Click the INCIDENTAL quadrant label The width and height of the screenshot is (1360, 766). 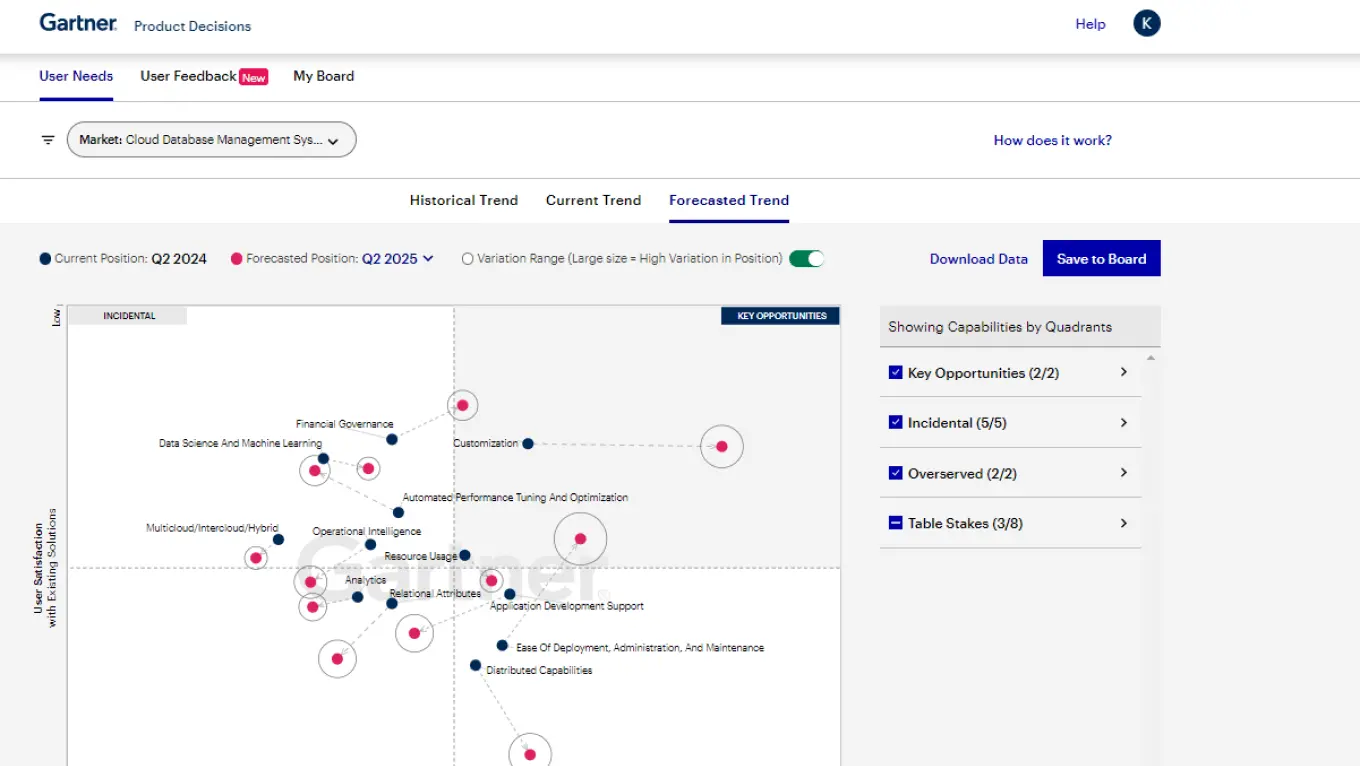(129, 316)
